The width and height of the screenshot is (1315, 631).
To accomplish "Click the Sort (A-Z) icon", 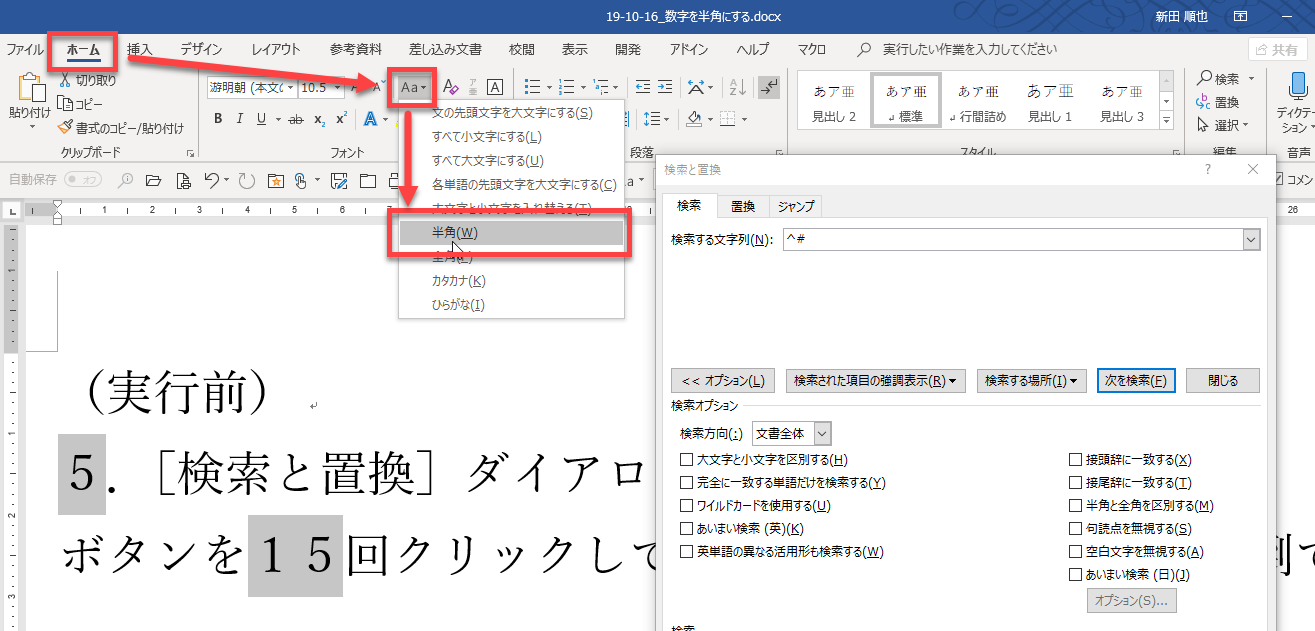I will pos(737,88).
